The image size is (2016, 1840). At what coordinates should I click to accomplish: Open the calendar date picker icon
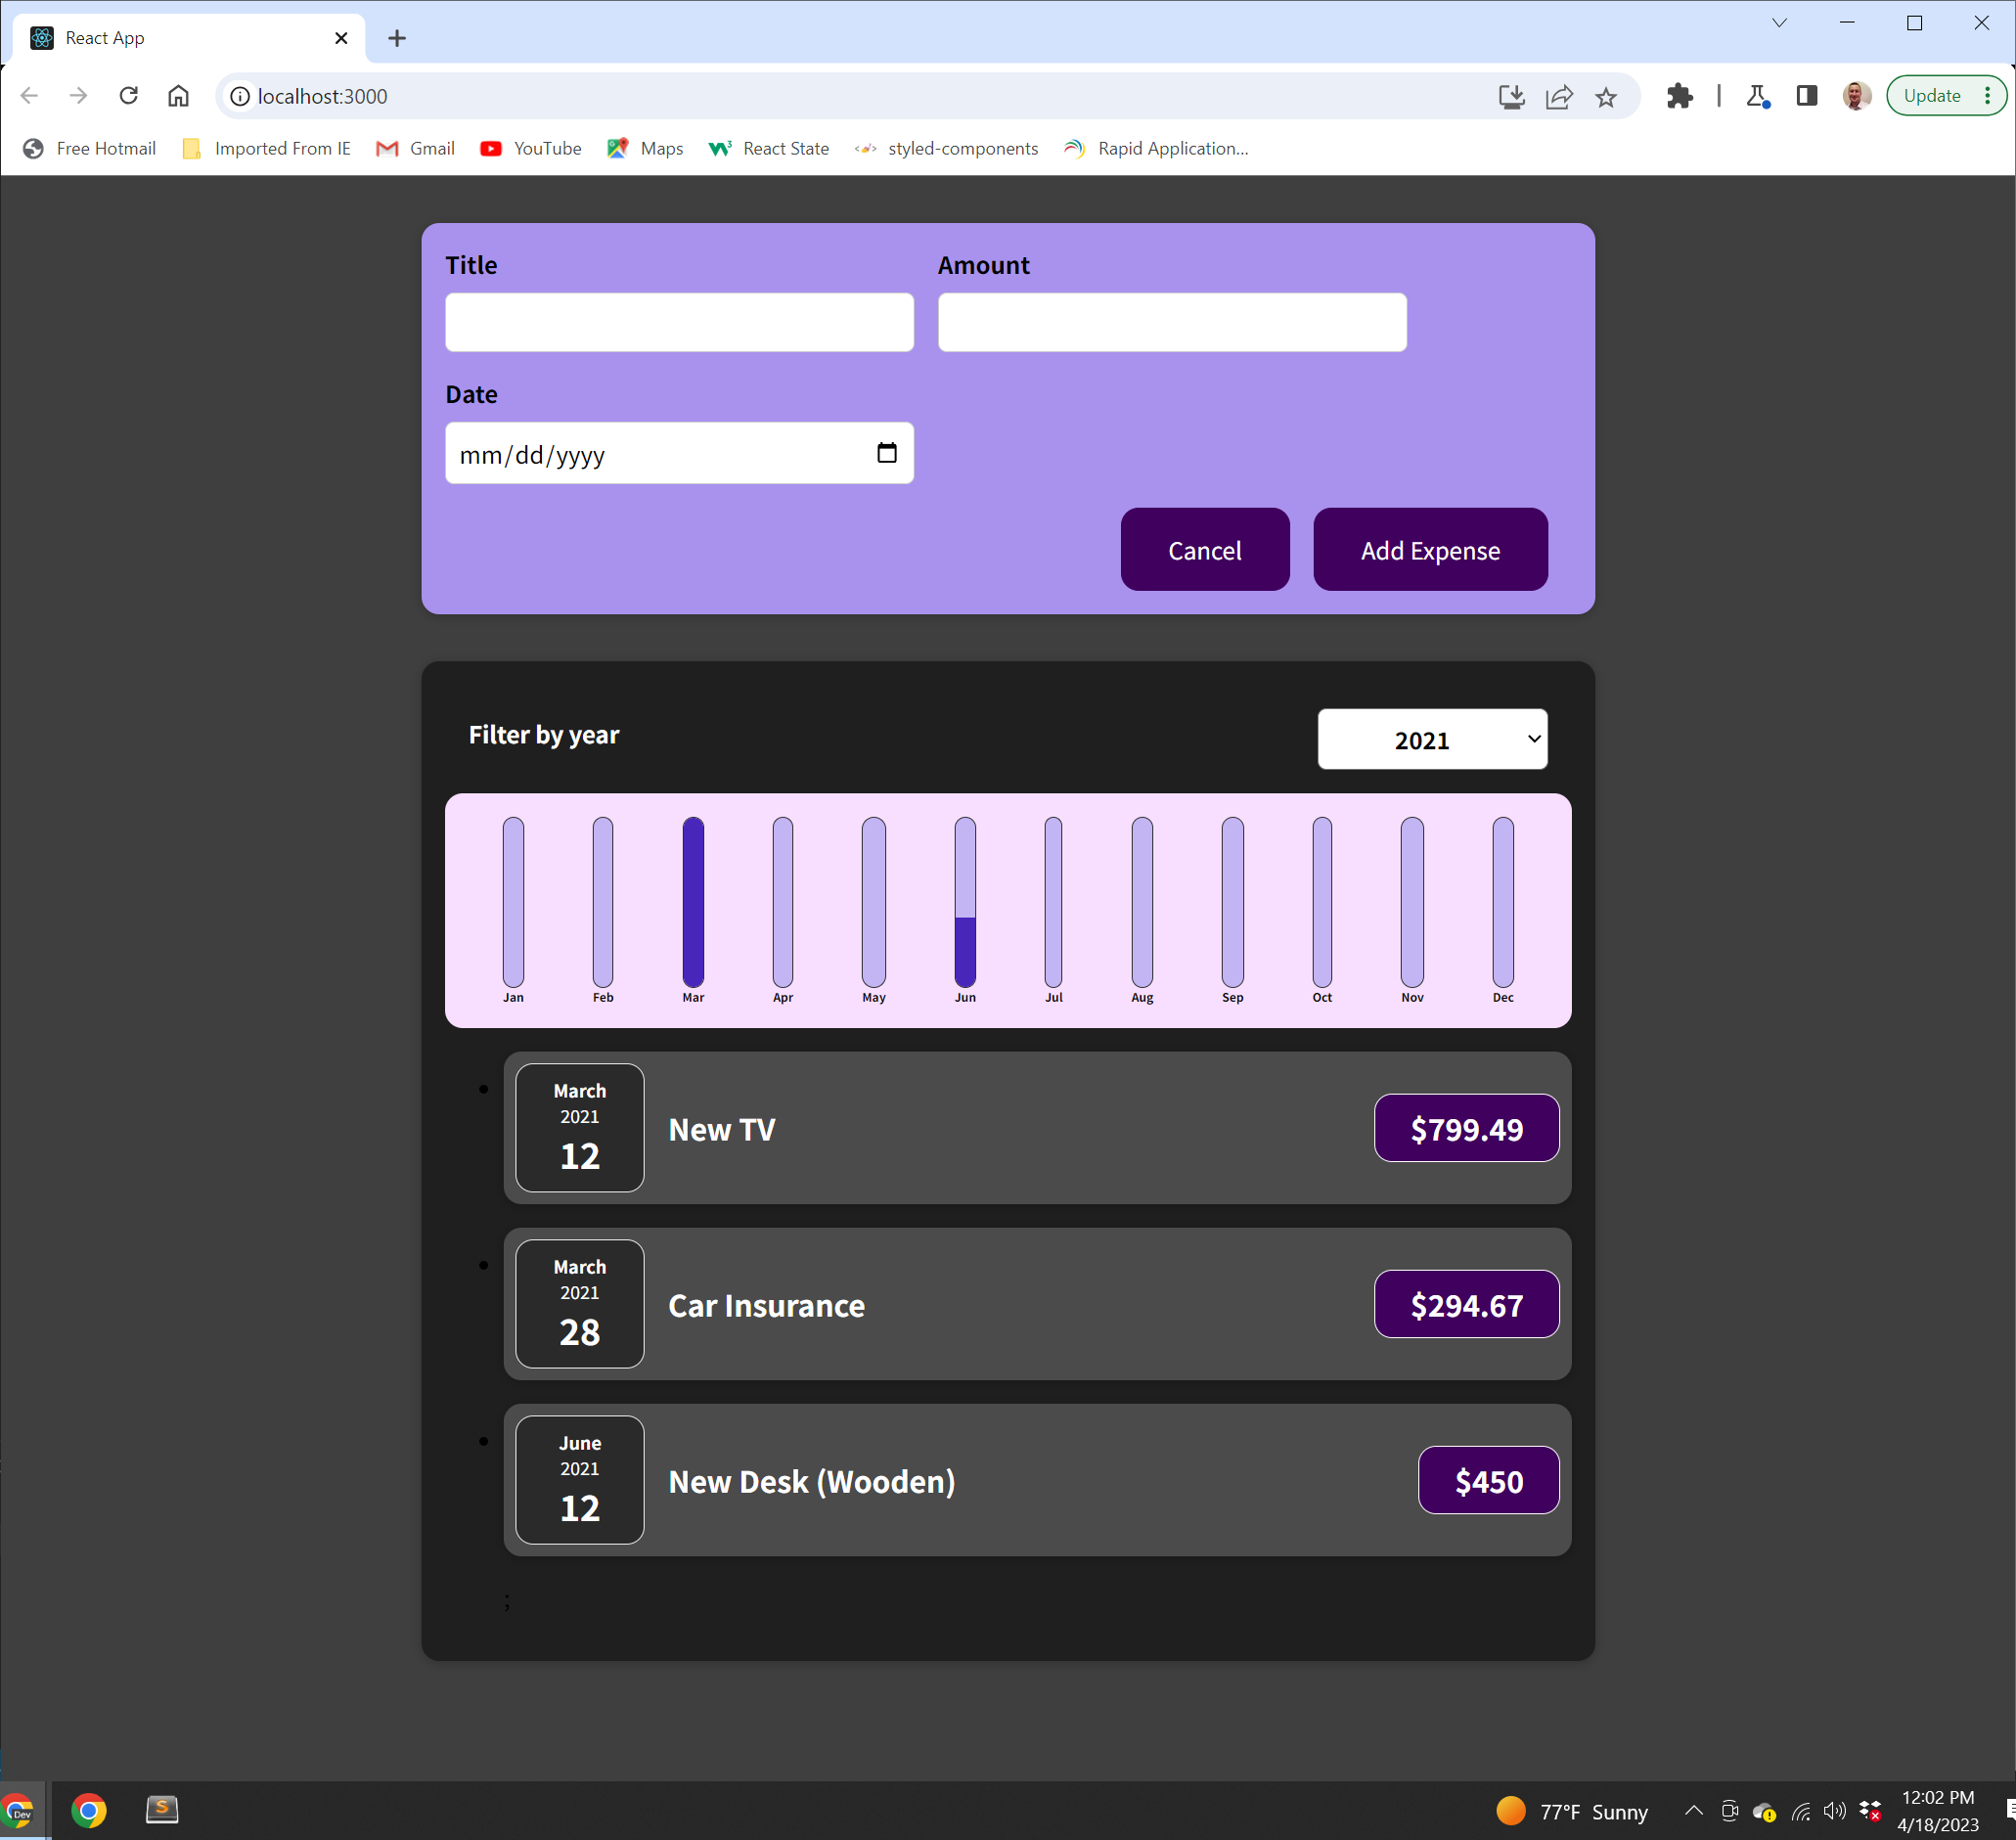pos(886,453)
